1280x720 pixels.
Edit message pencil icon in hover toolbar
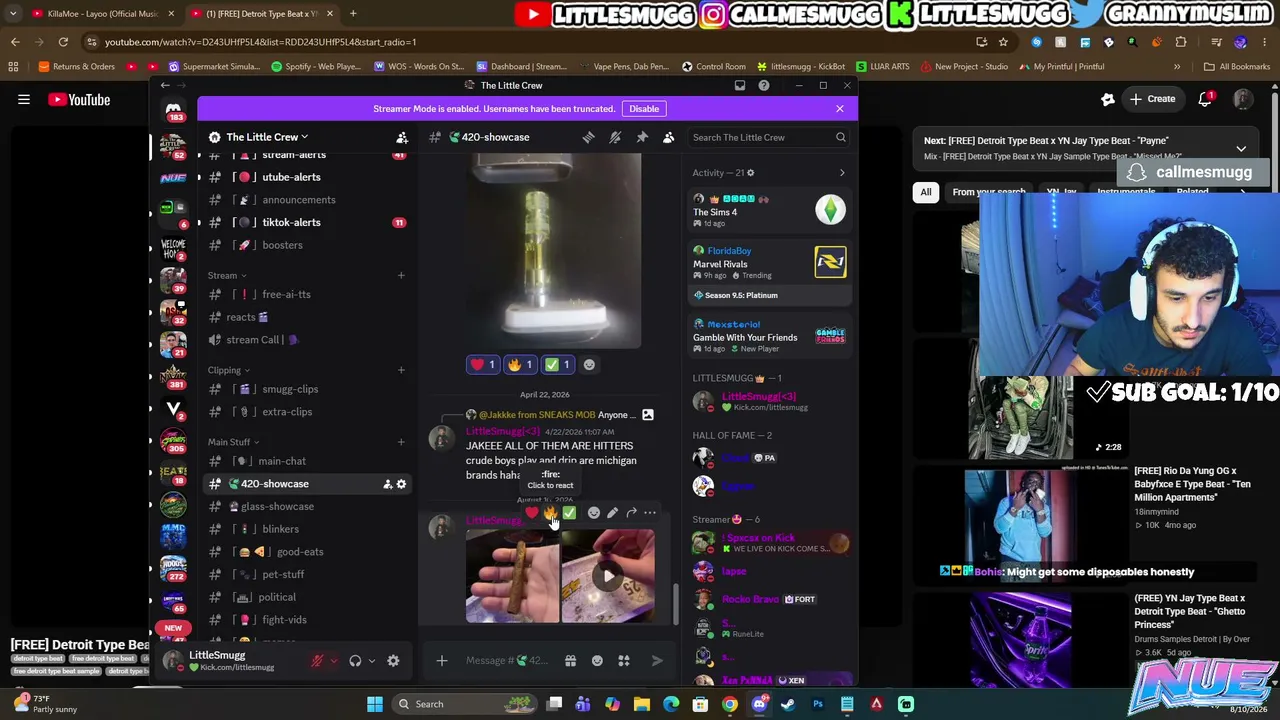point(612,513)
